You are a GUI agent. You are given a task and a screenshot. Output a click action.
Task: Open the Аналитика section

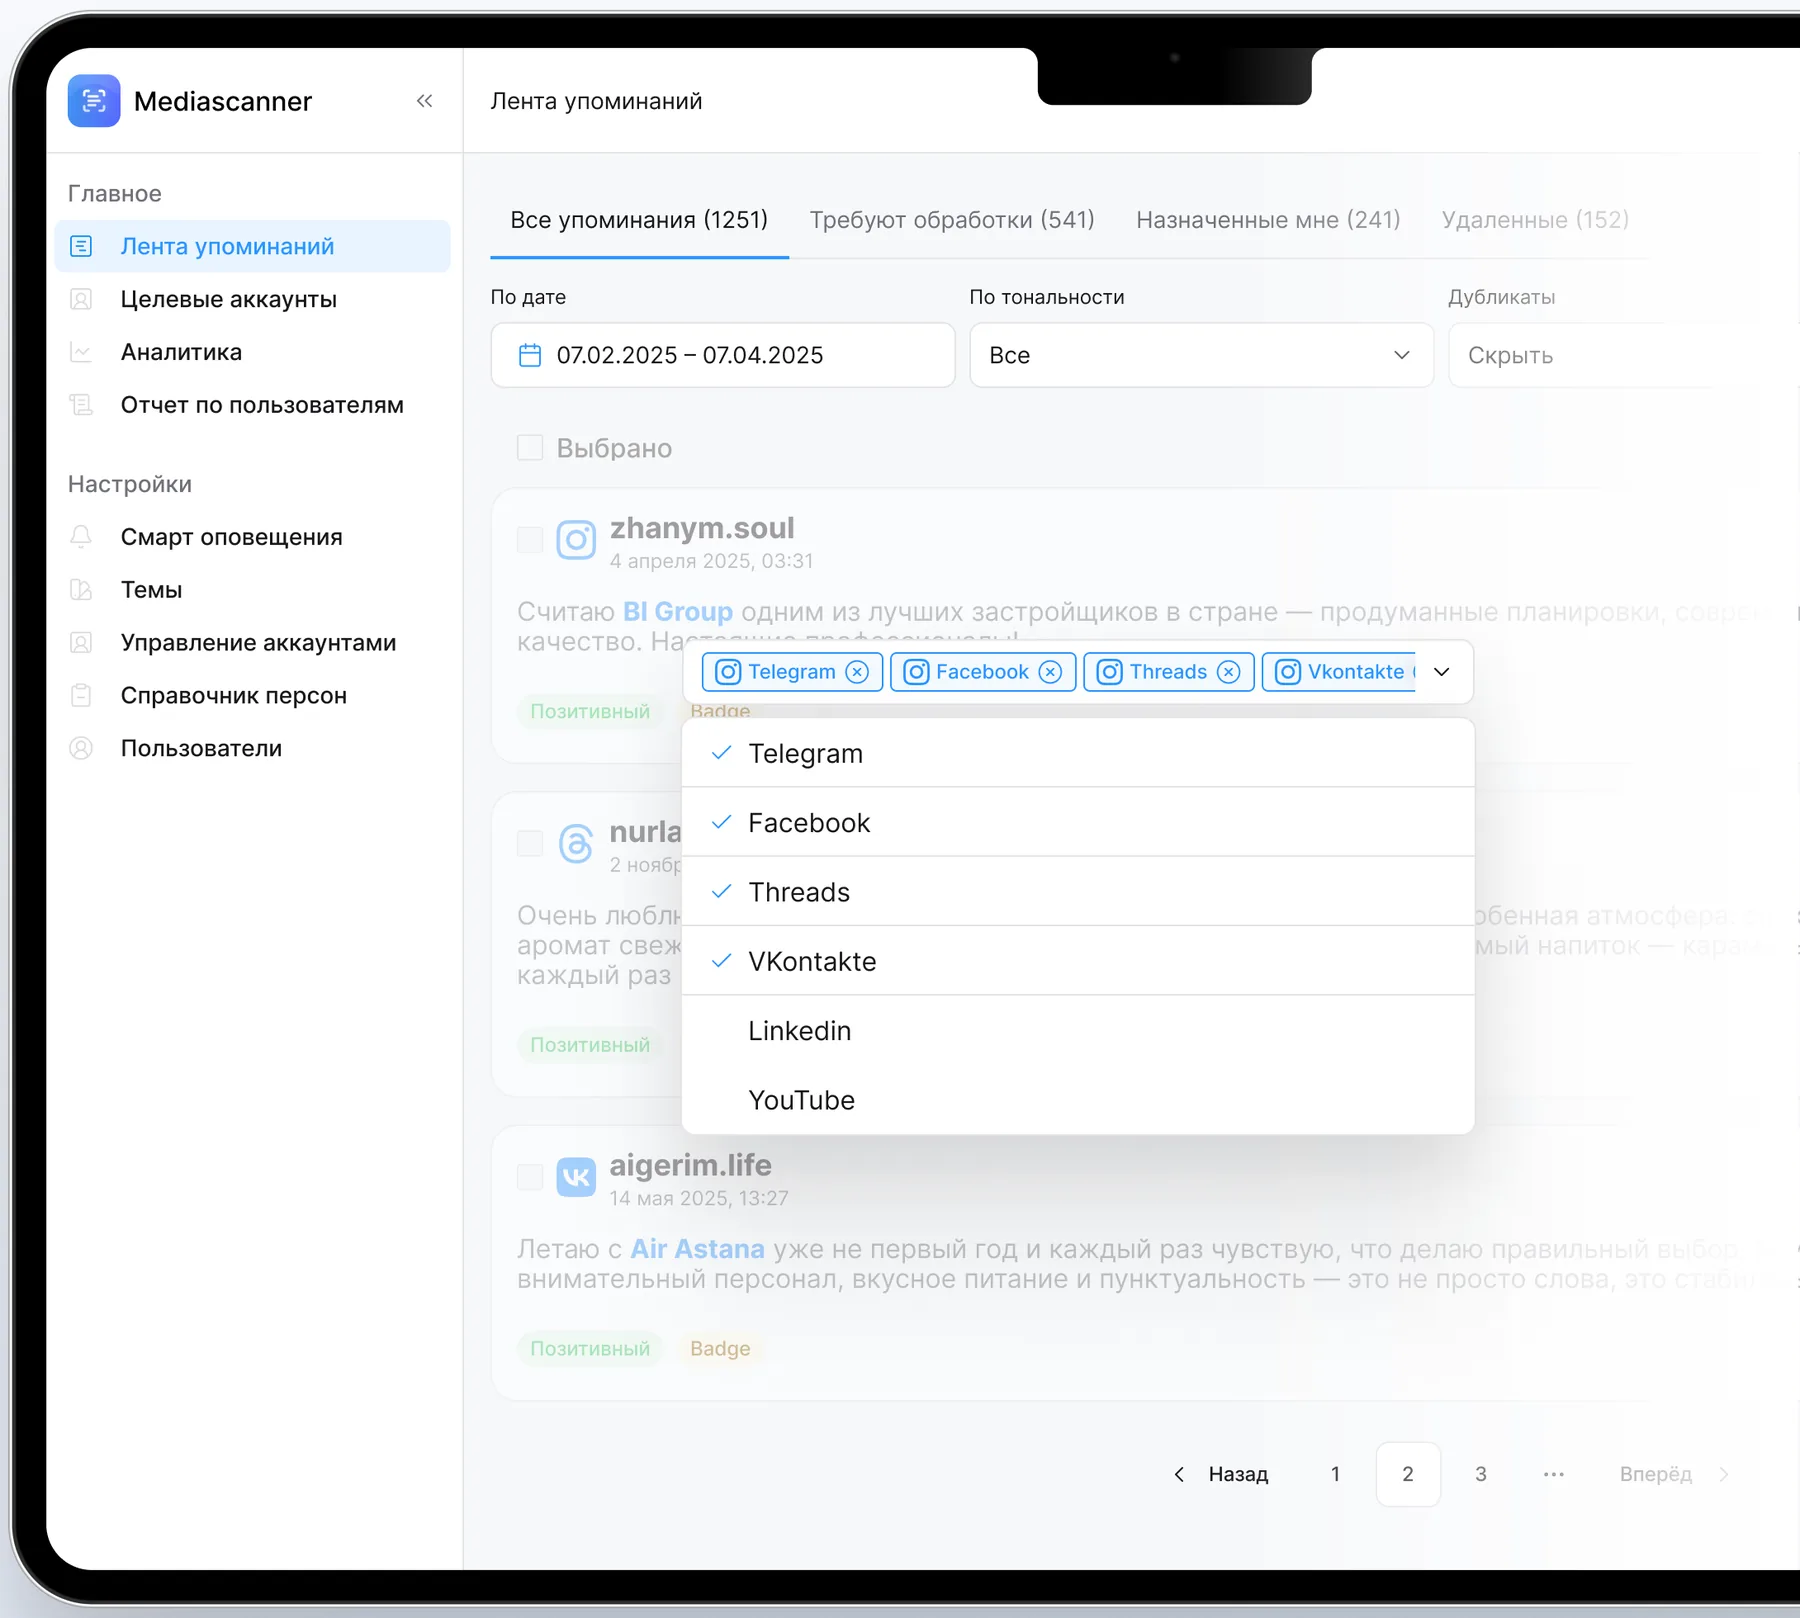[252, 352]
